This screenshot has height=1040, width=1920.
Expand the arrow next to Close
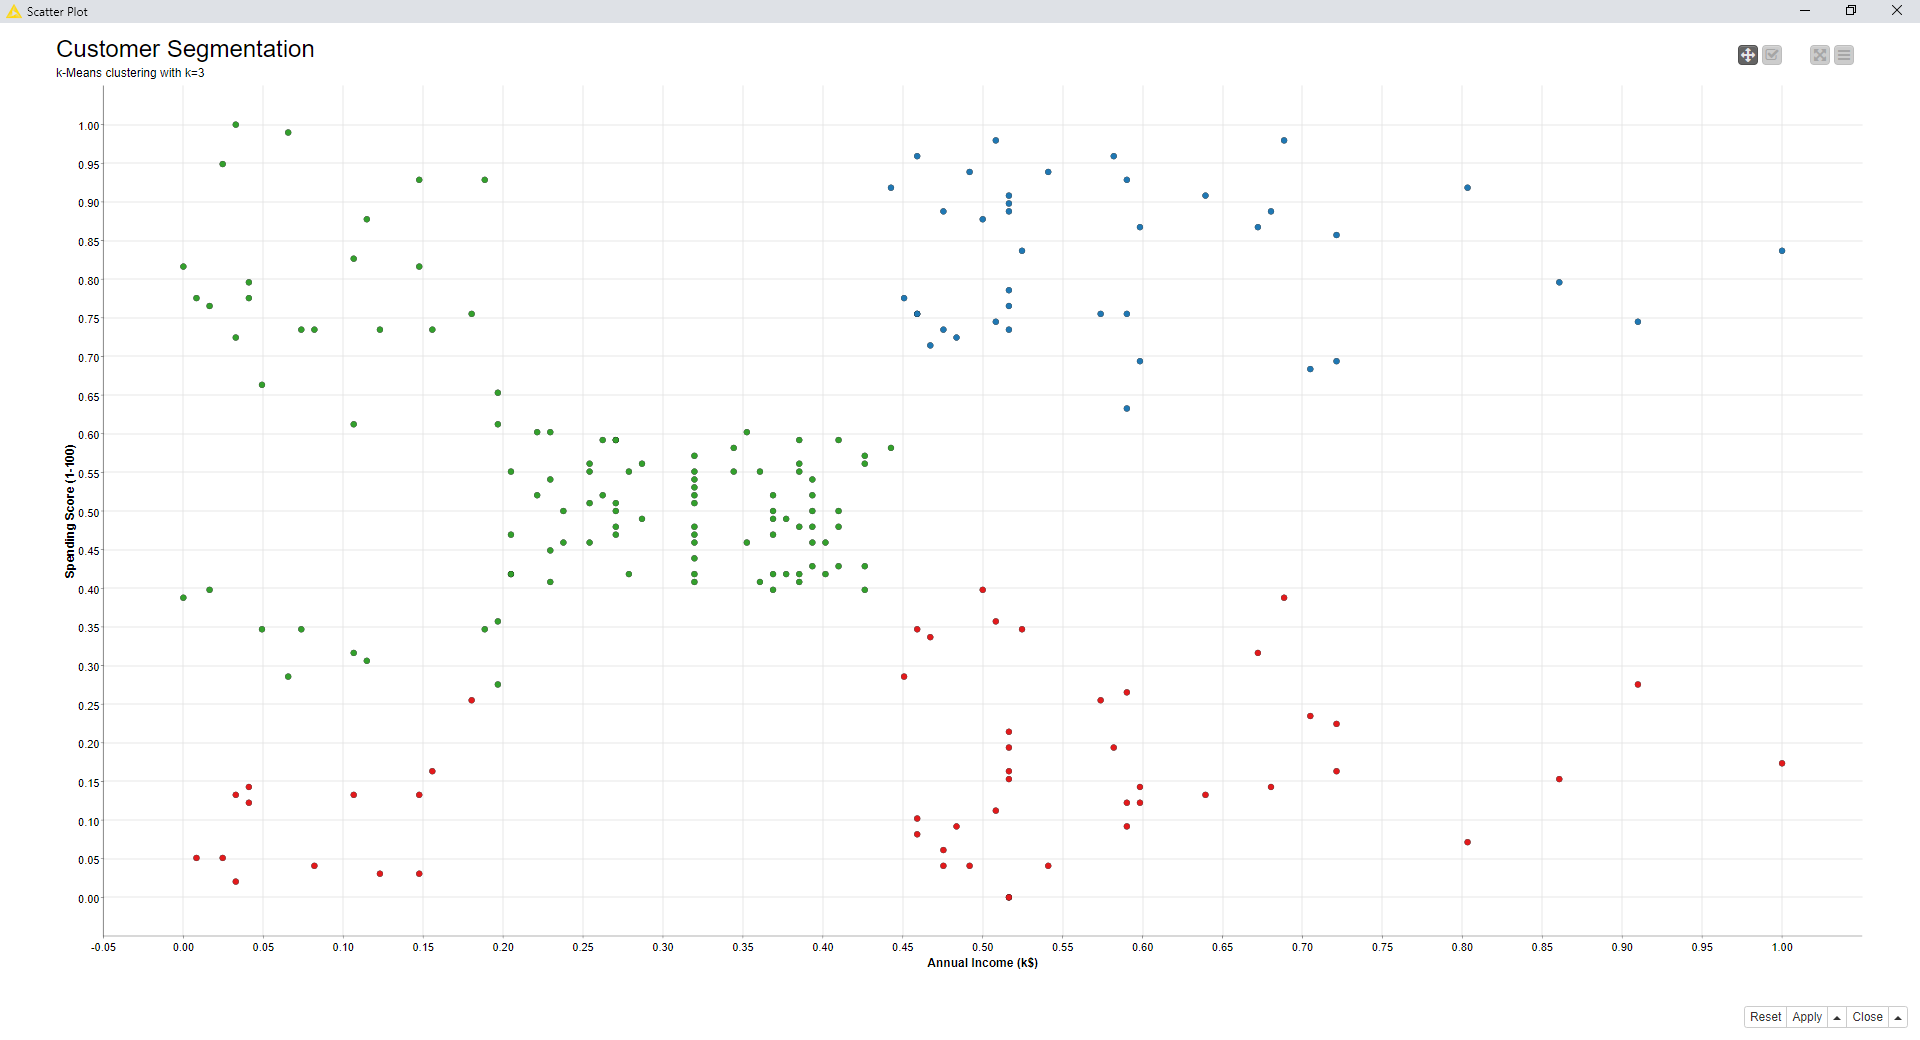[x=1897, y=1017]
